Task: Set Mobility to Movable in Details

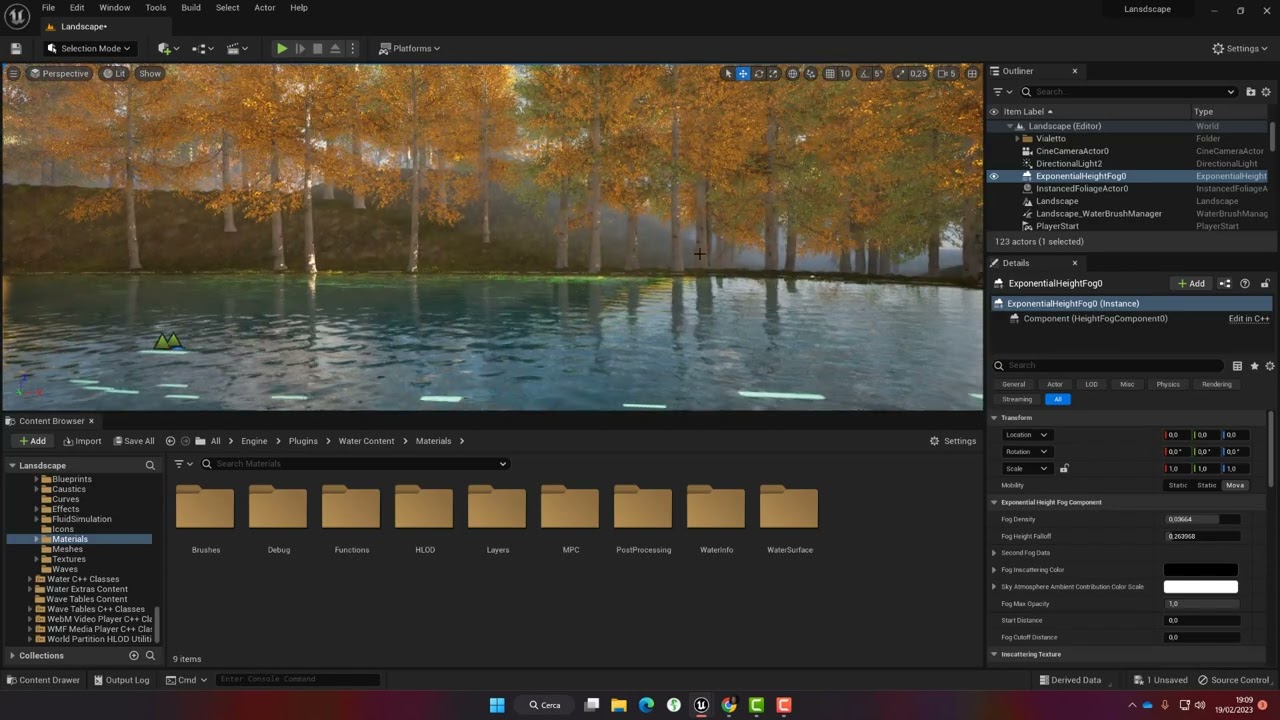Action: click(1235, 485)
